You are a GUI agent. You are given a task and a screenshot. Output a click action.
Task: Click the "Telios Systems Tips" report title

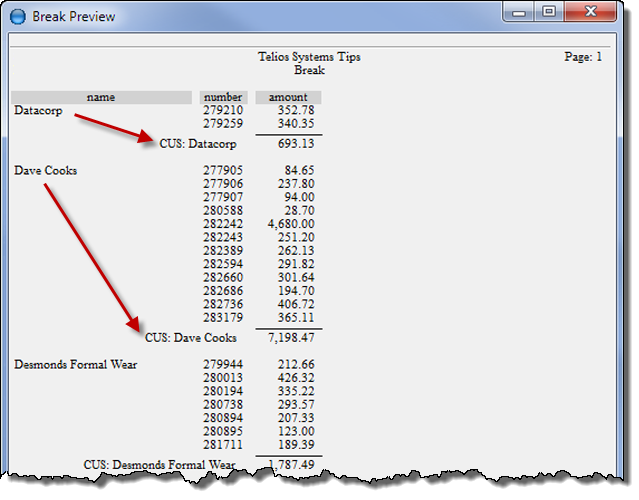pos(308,57)
